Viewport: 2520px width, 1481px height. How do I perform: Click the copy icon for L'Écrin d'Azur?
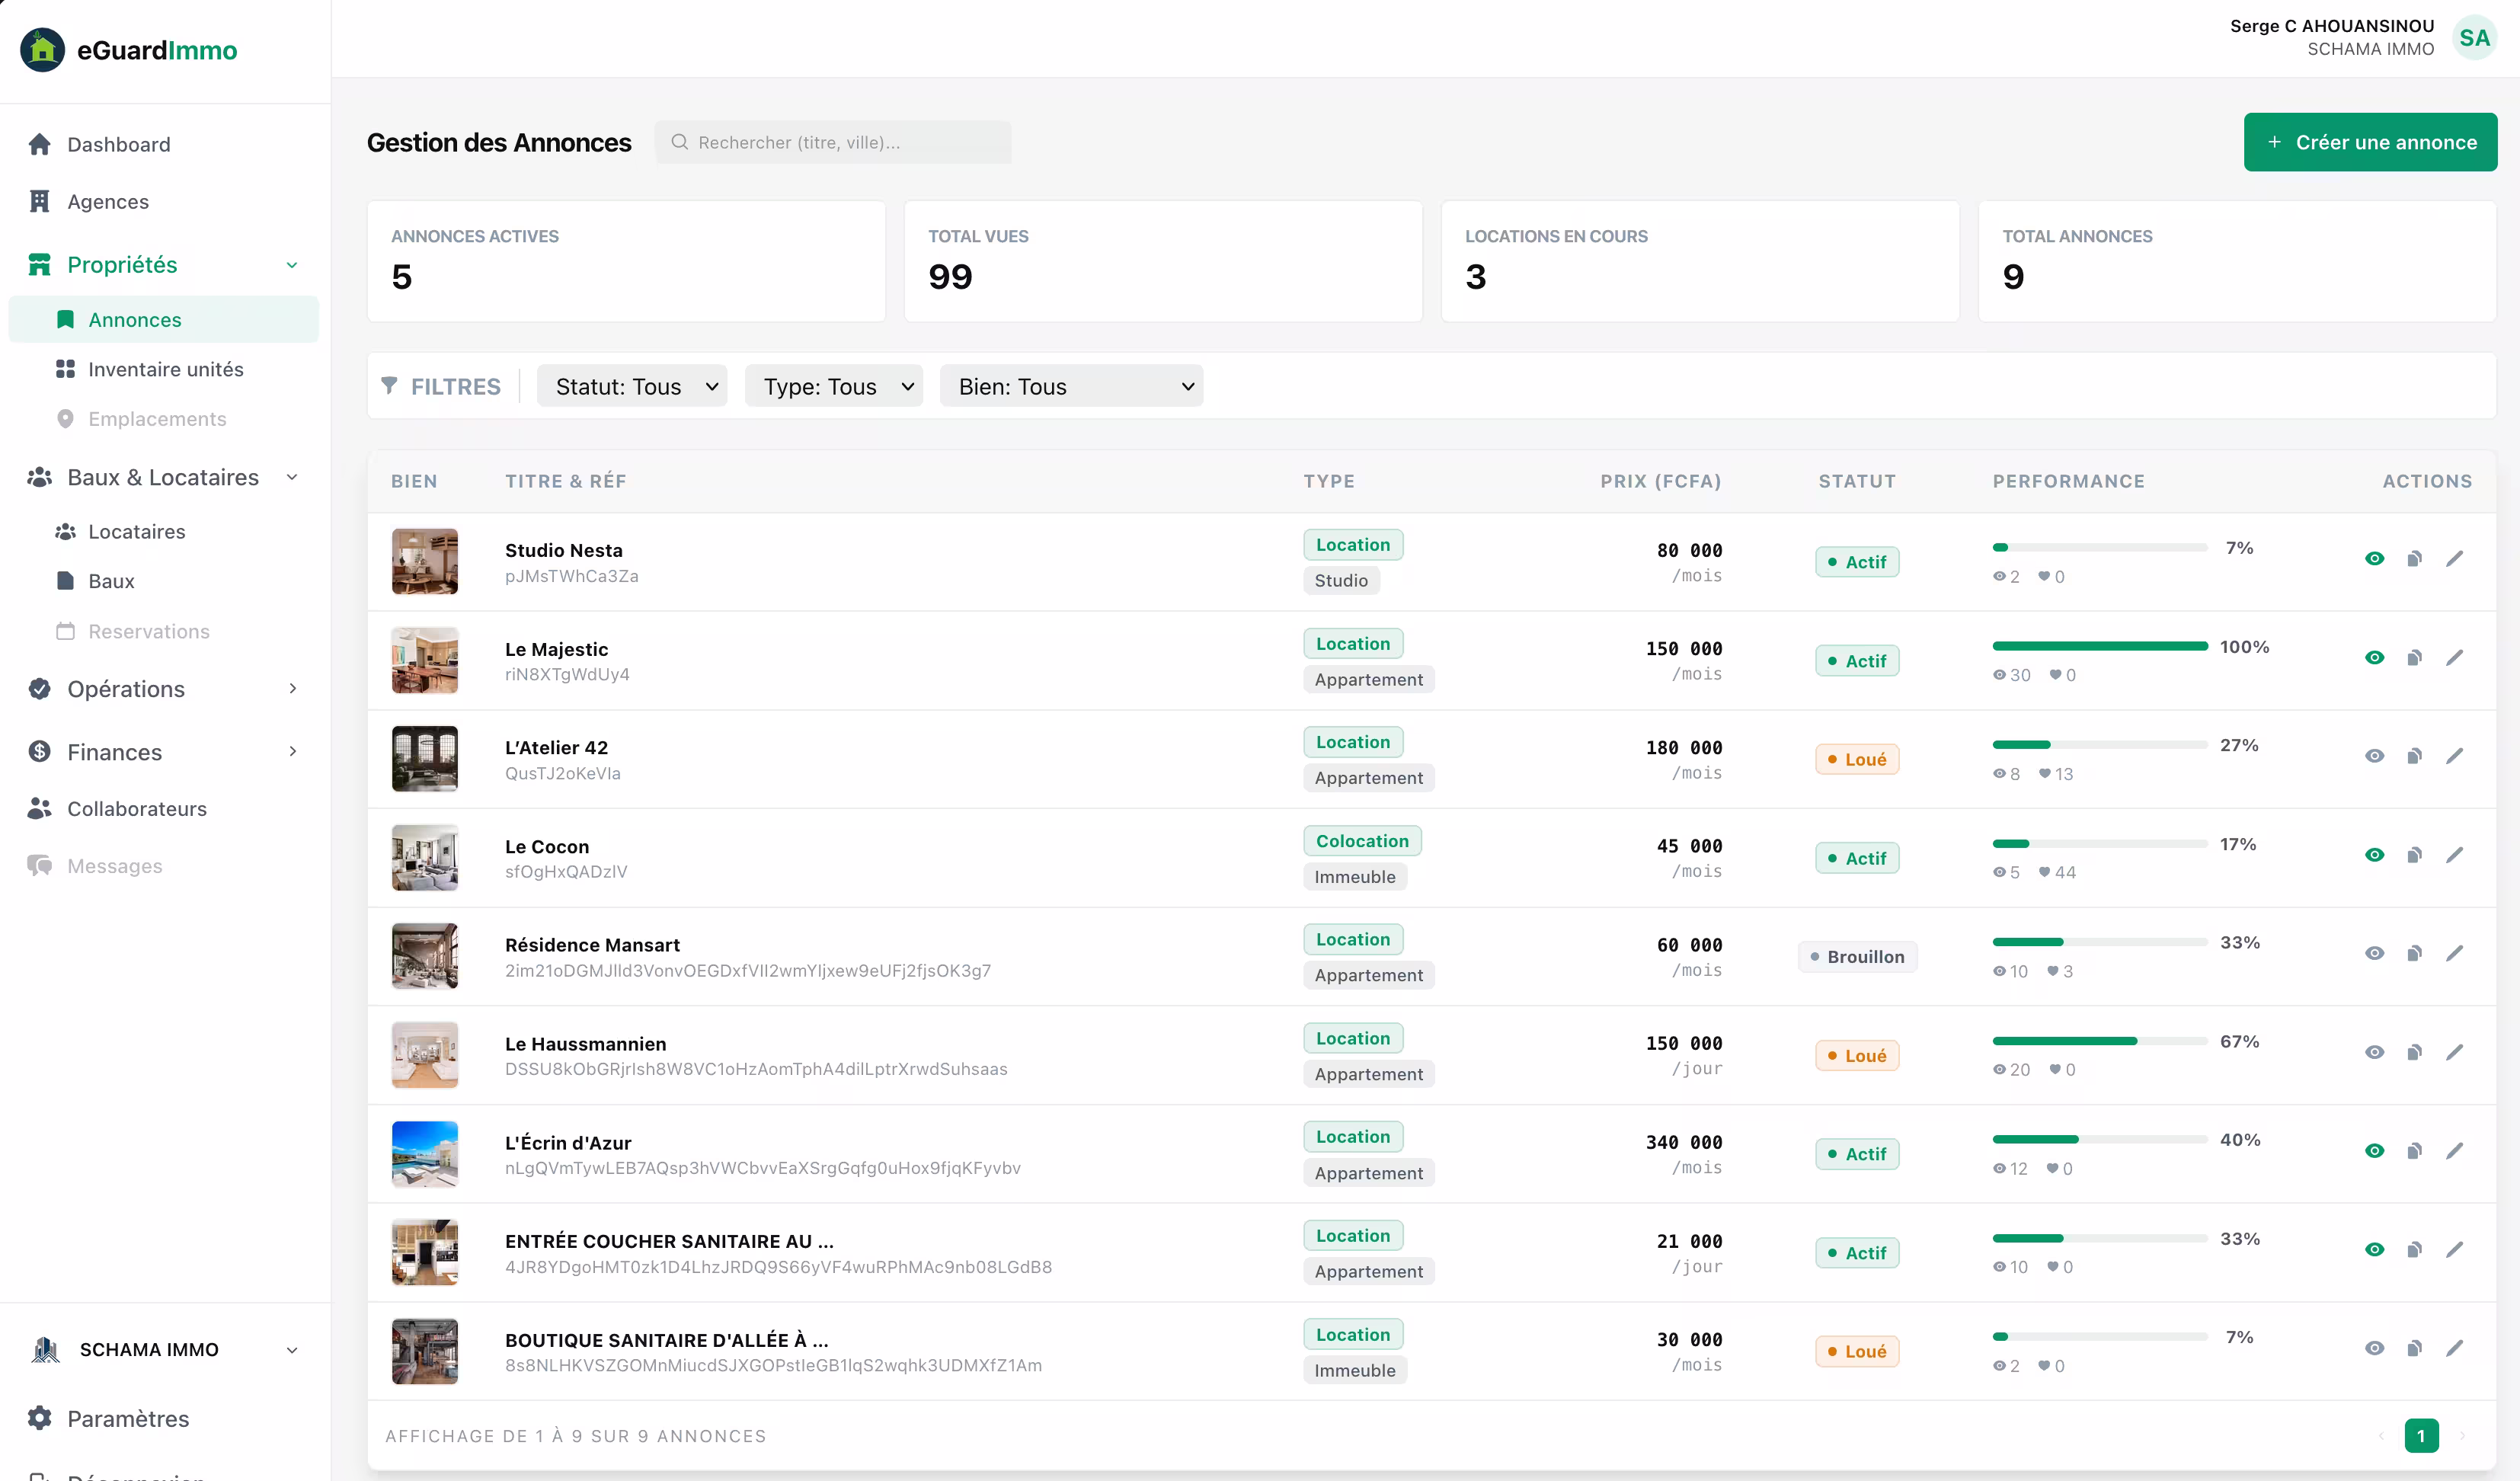2414,1151
